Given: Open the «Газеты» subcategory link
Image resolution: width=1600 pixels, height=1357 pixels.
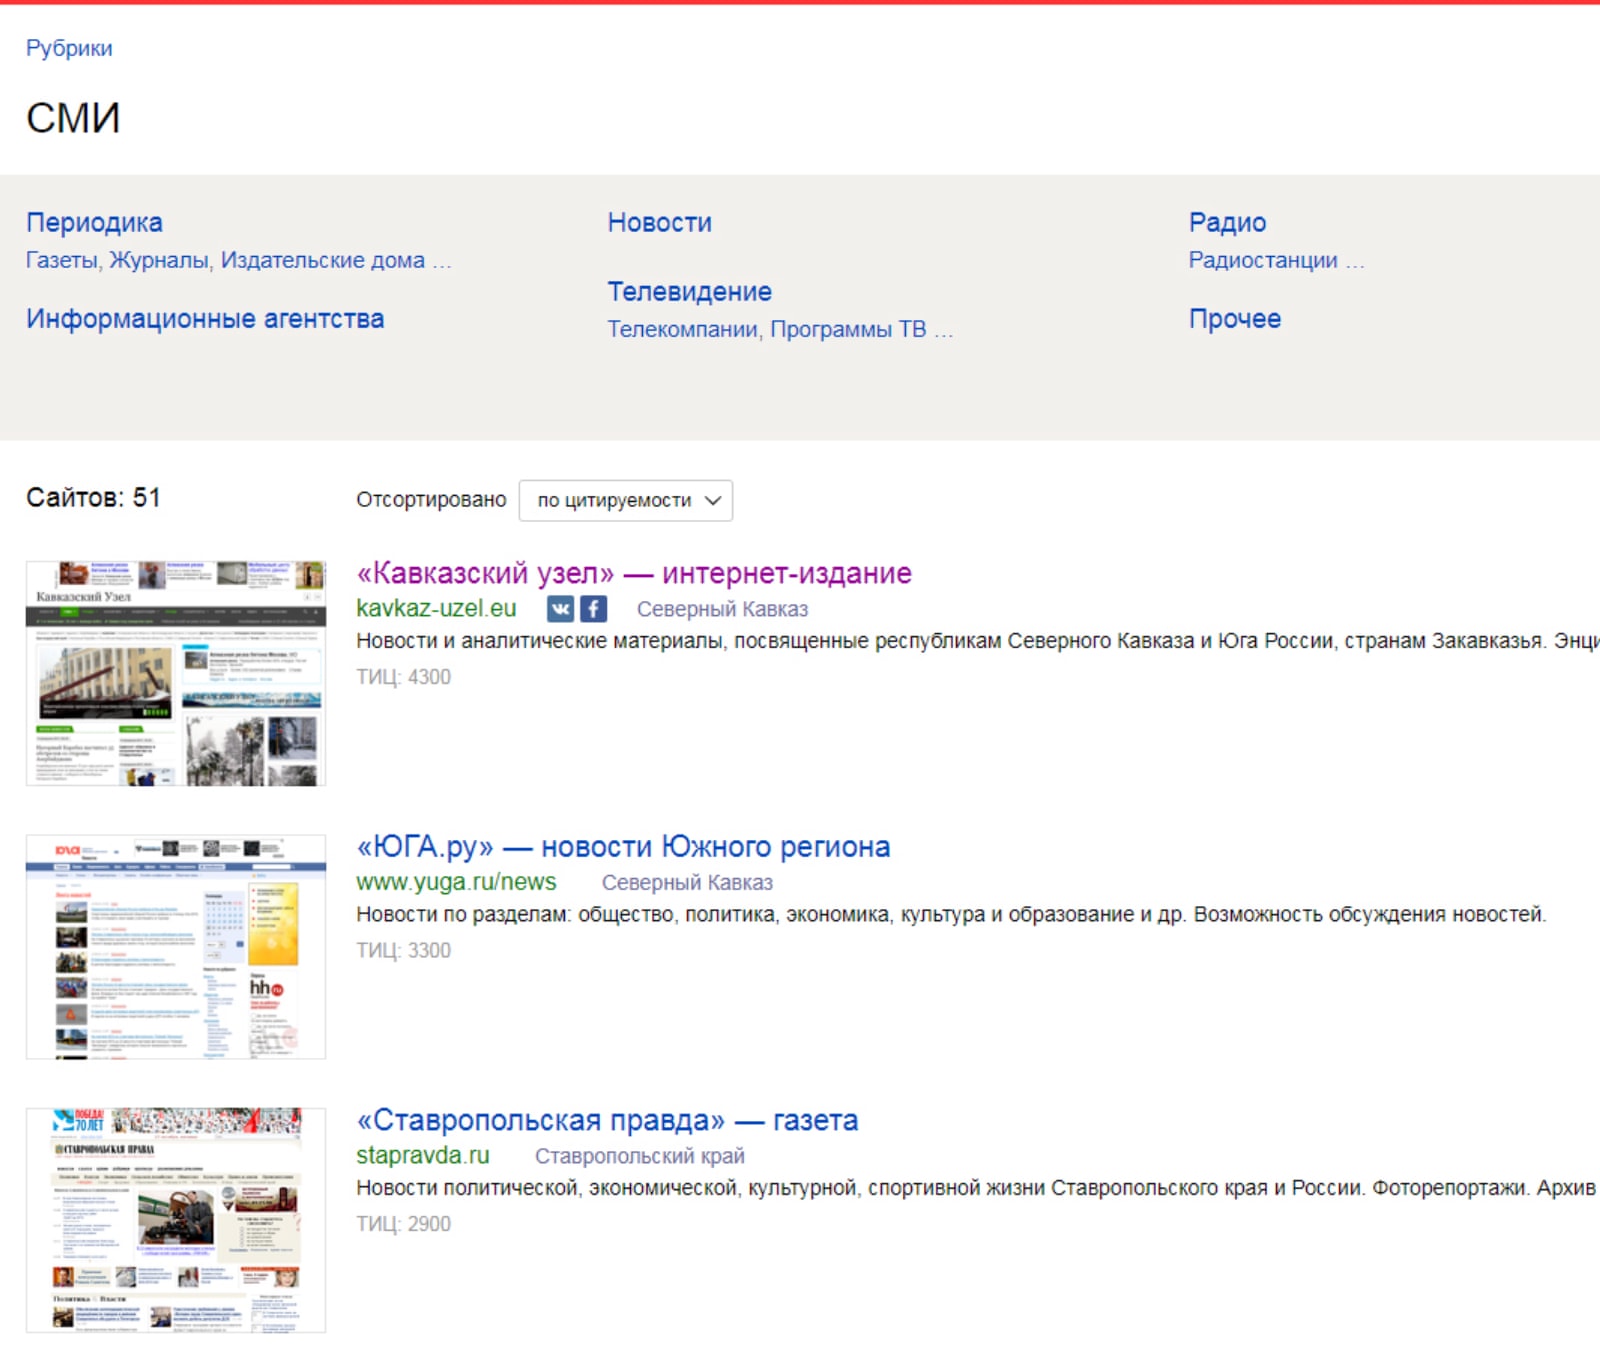Looking at the screenshot, I should click(62, 260).
